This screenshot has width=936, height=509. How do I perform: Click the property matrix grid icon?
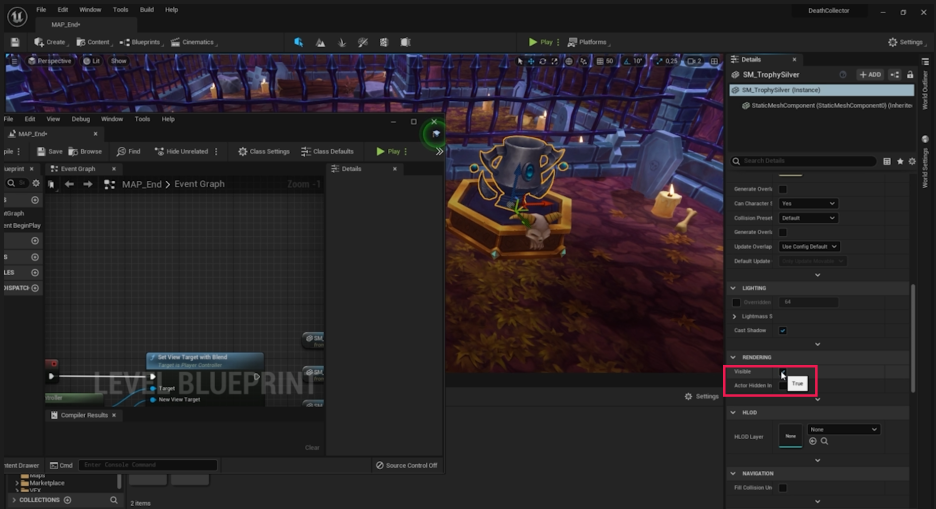887,161
